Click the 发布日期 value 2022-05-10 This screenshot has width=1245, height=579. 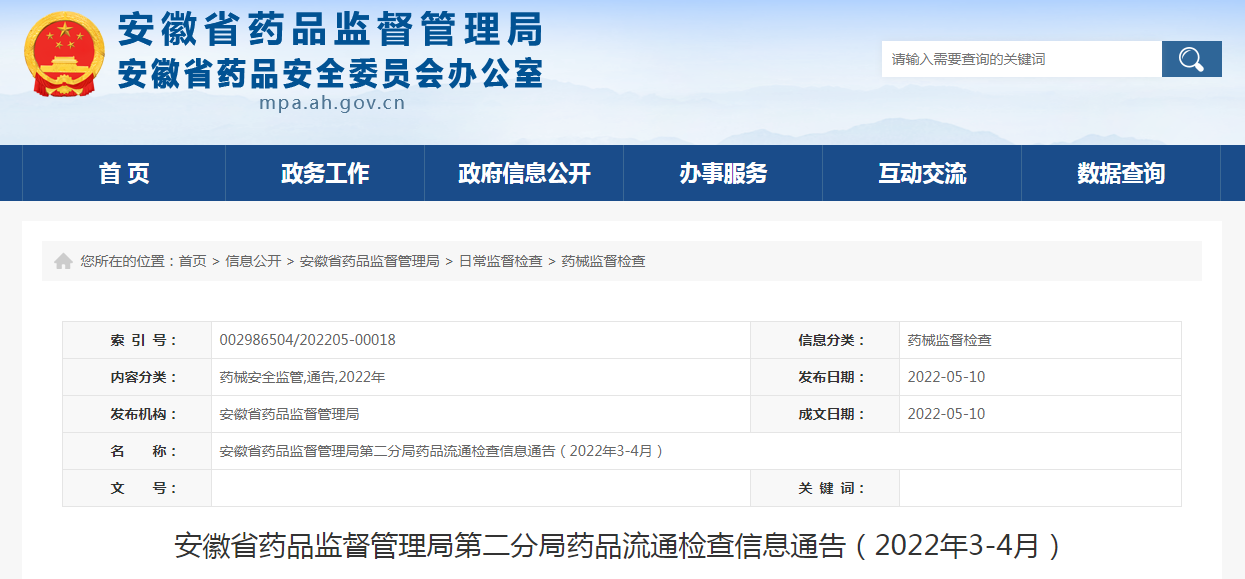pos(946,377)
